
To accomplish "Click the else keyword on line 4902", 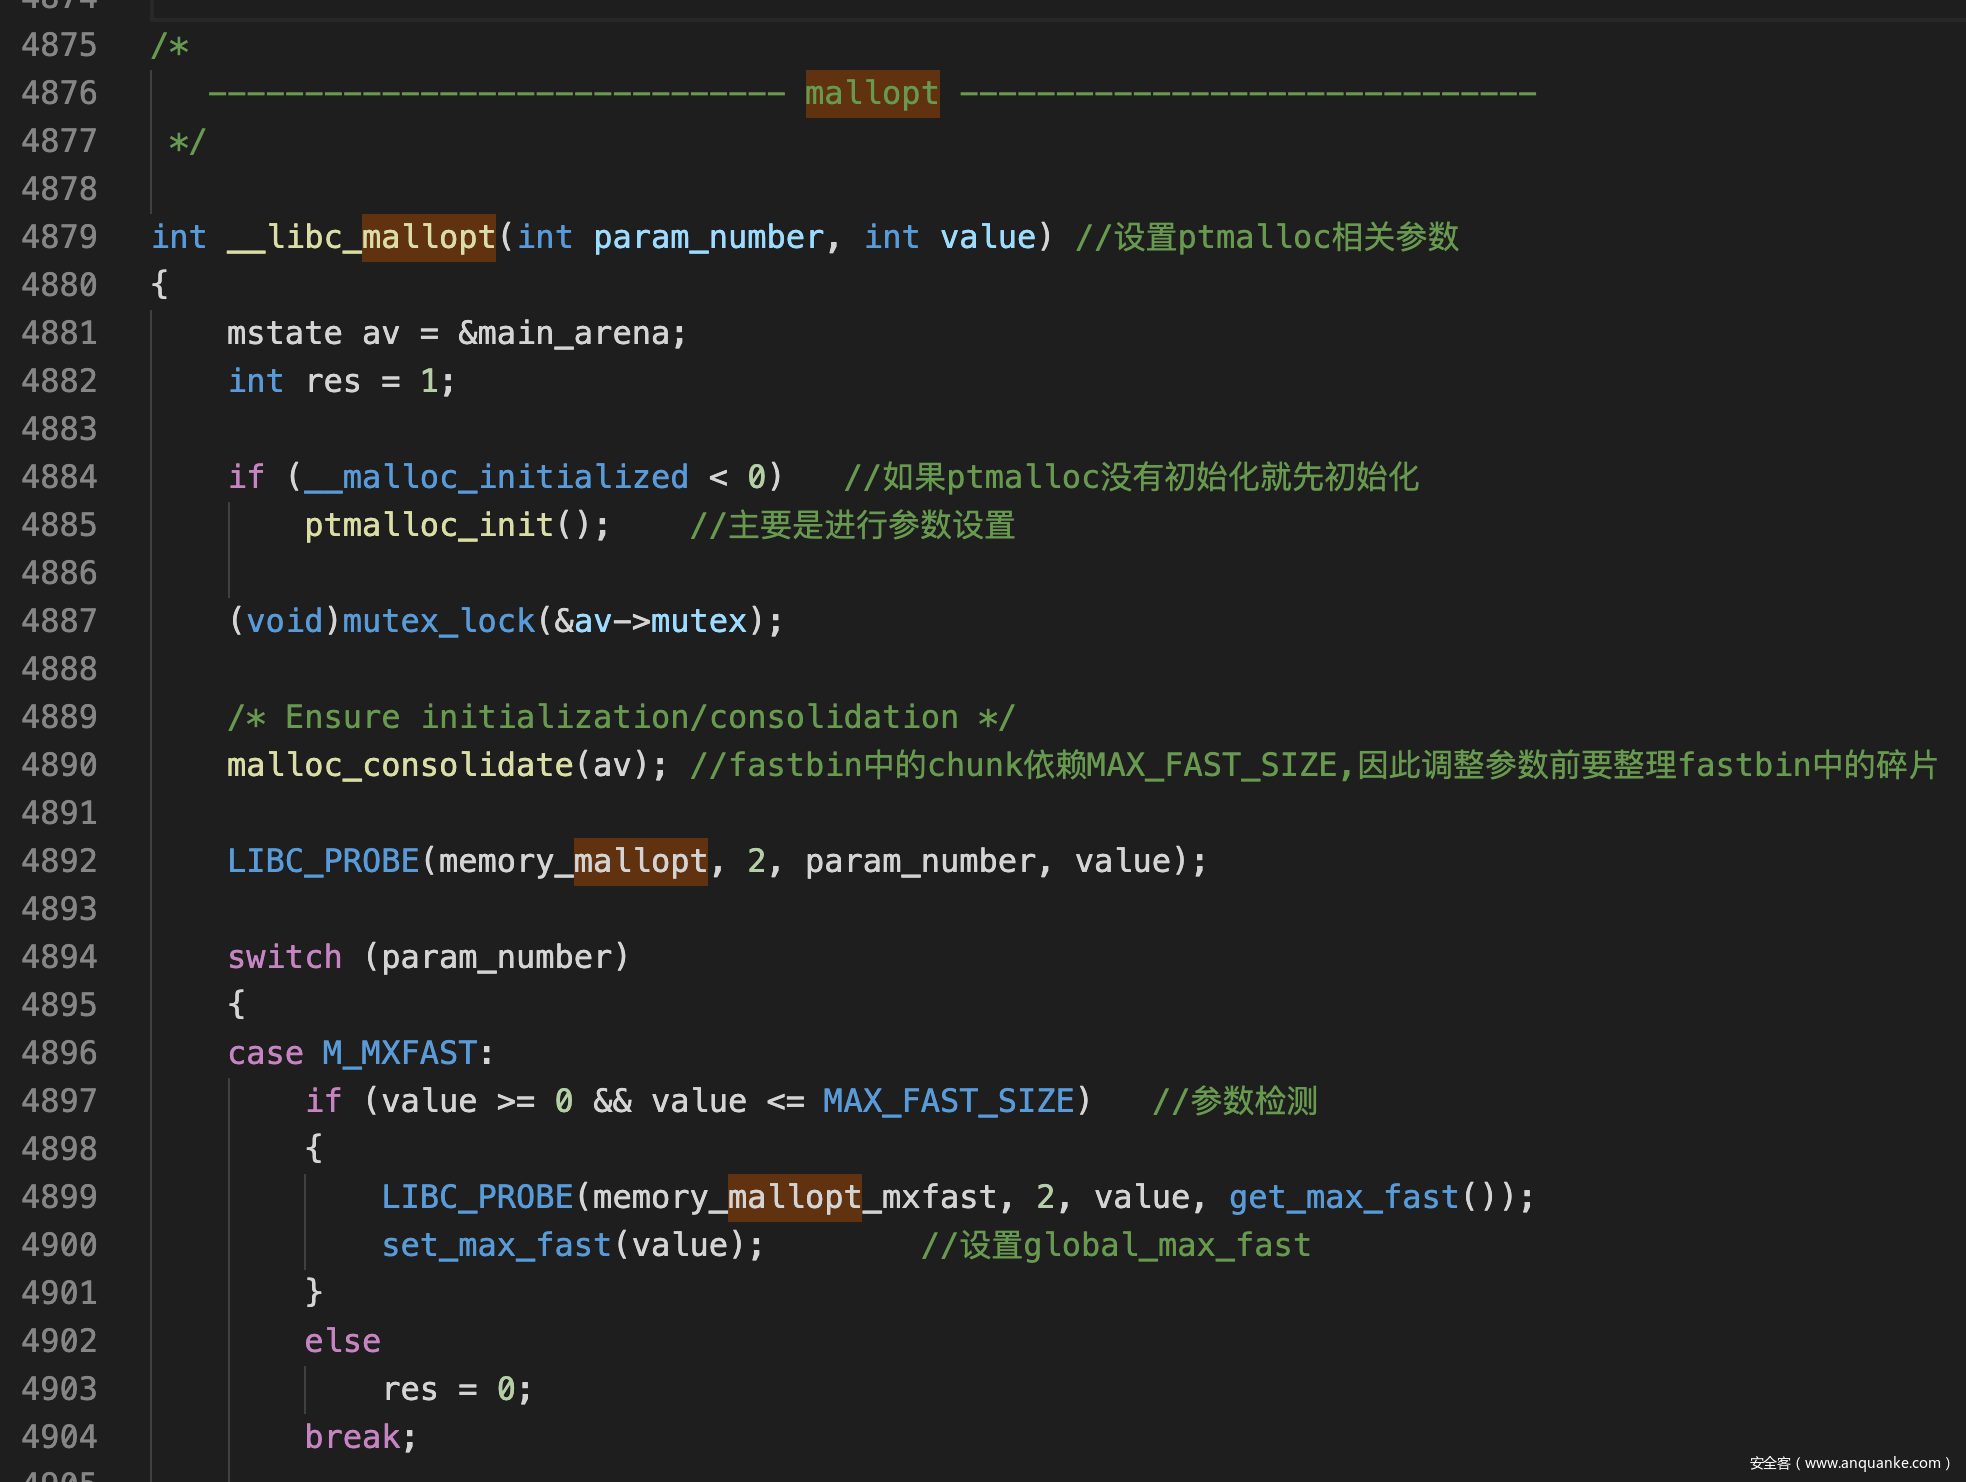I will (x=342, y=1341).
